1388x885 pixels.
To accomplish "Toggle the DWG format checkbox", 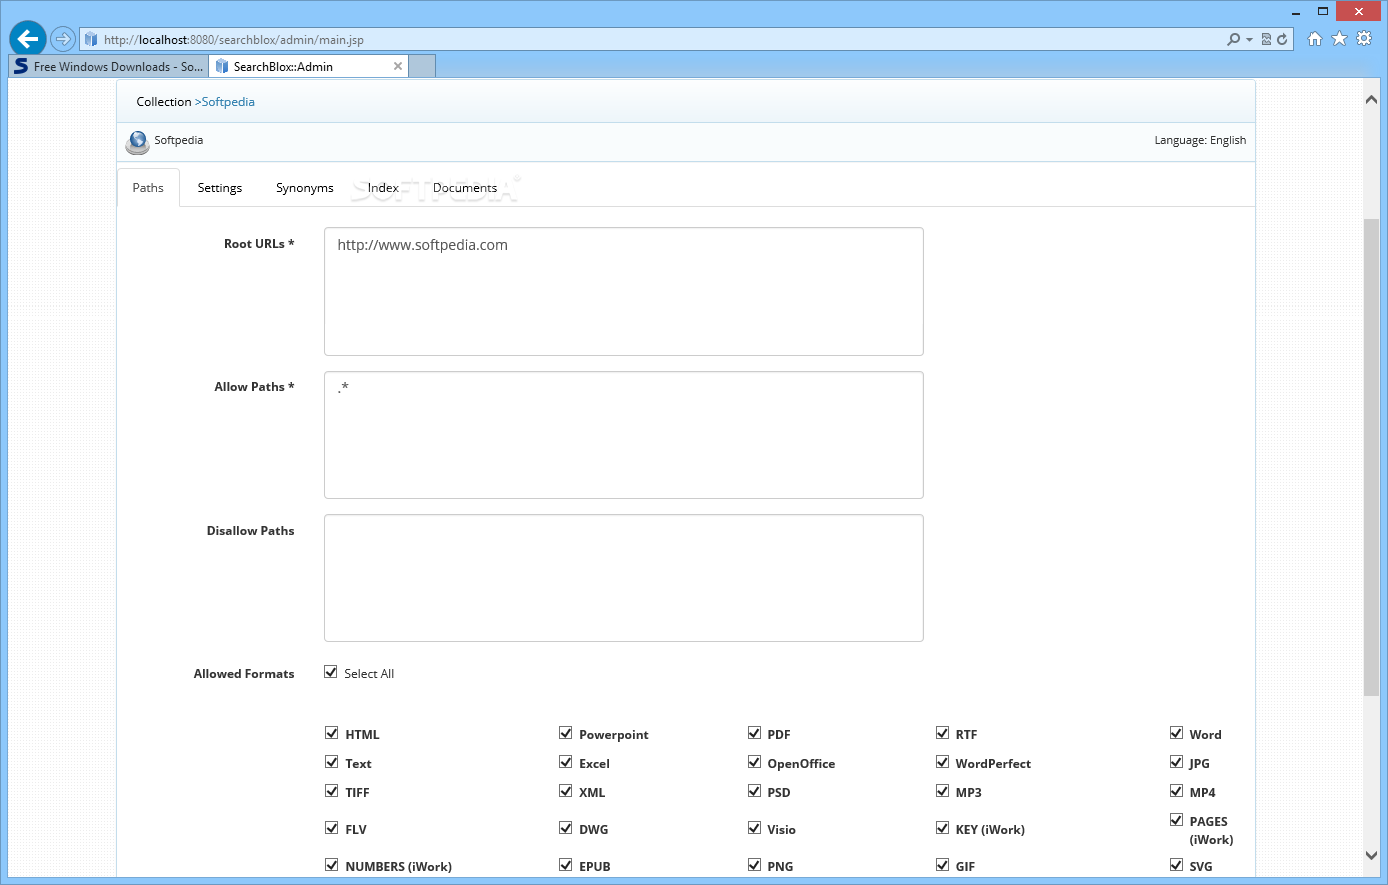I will 566,828.
